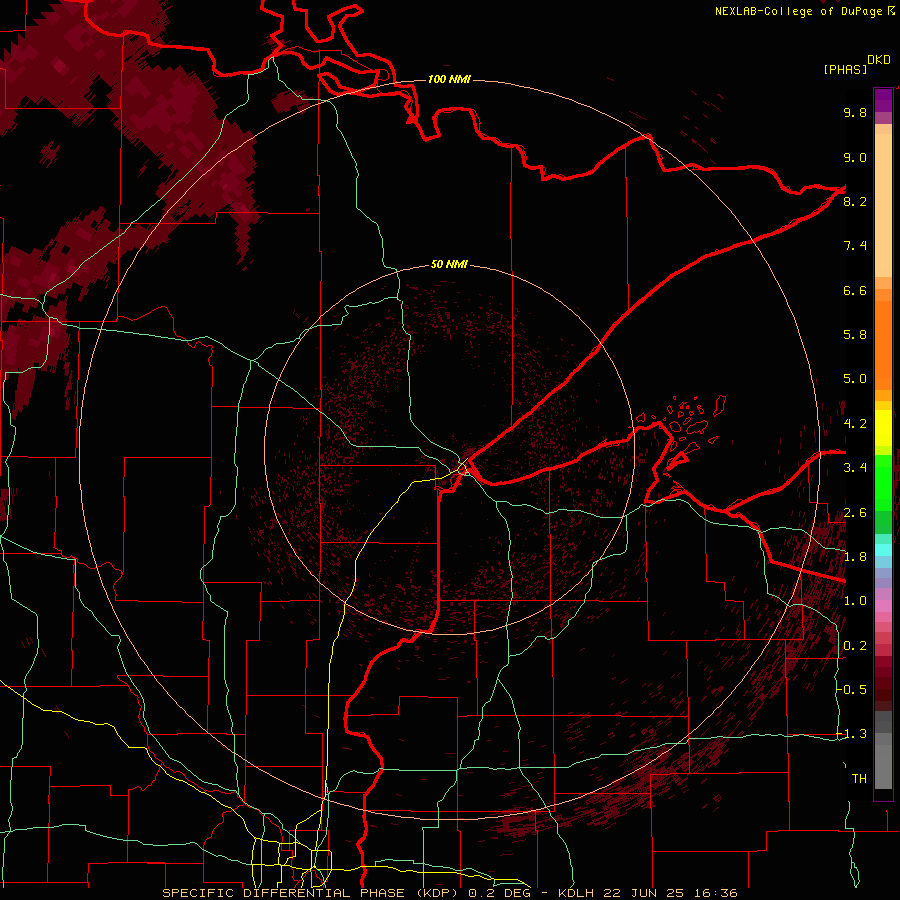
Task: Select the 1.8 value on the color scale
Action: (855, 557)
